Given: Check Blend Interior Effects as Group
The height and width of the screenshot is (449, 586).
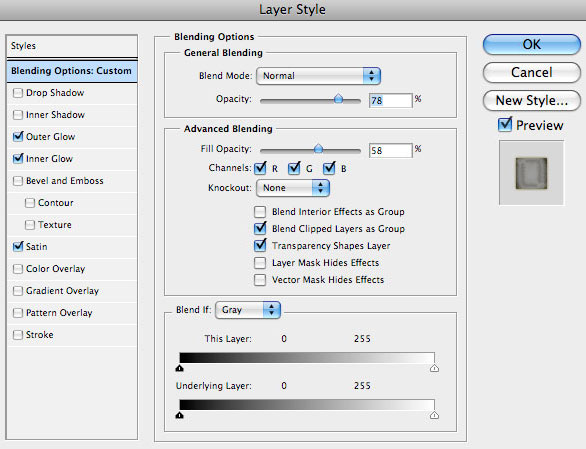Looking at the screenshot, I should point(260,212).
